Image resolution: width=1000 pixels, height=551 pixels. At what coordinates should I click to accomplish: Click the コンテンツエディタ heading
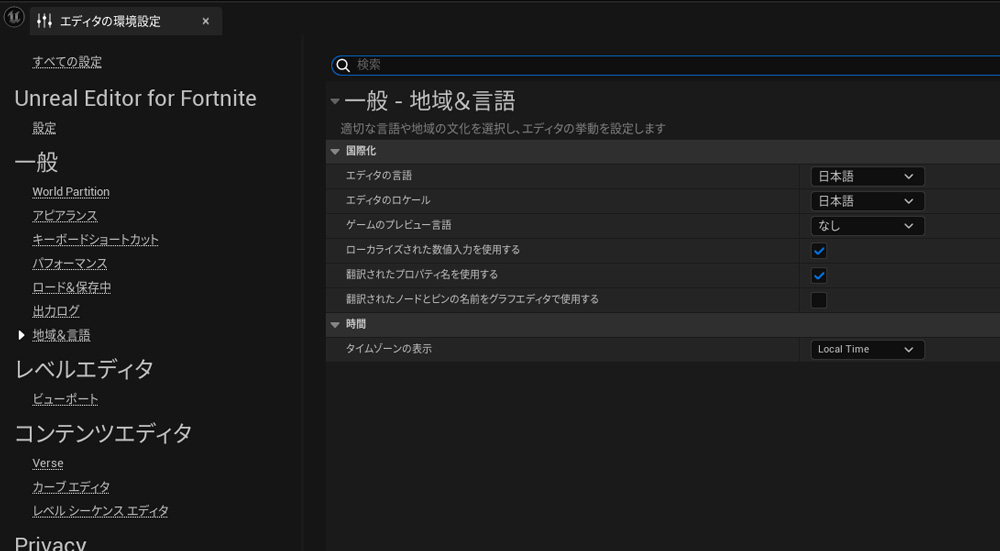[103, 433]
